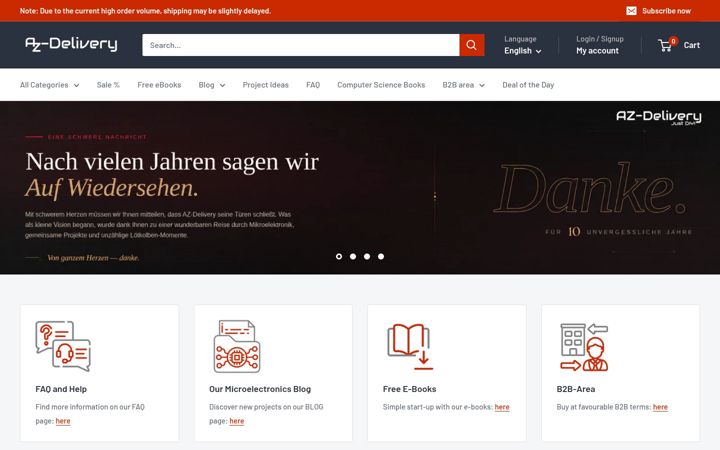Open the shopping cart icon
Image resolution: width=720 pixels, height=450 pixels.
click(x=664, y=45)
